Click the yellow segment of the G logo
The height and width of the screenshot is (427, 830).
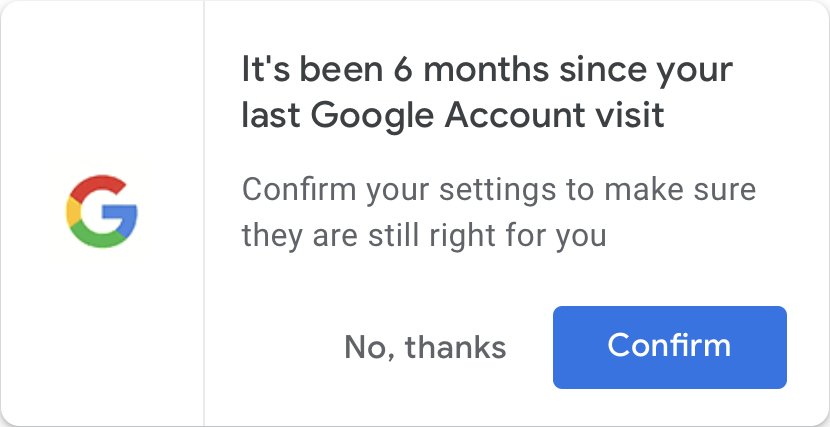point(73,212)
